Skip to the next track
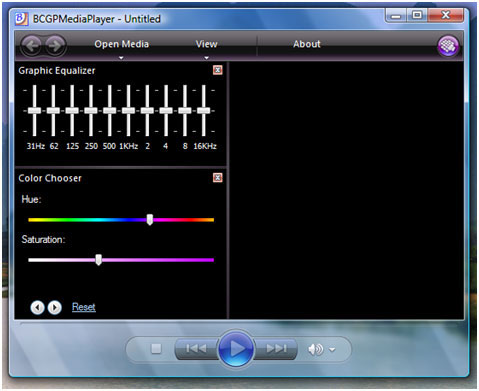Image resolution: width=479 pixels, height=391 pixels. tap(276, 349)
